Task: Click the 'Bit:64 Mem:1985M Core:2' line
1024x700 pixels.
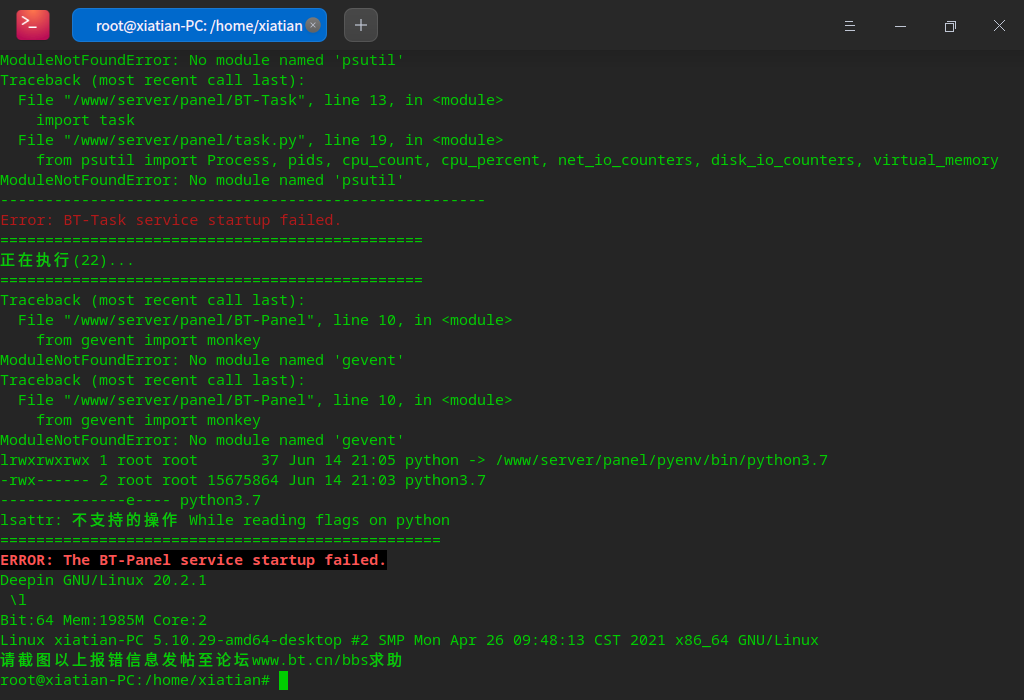Action: [x=103, y=620]
